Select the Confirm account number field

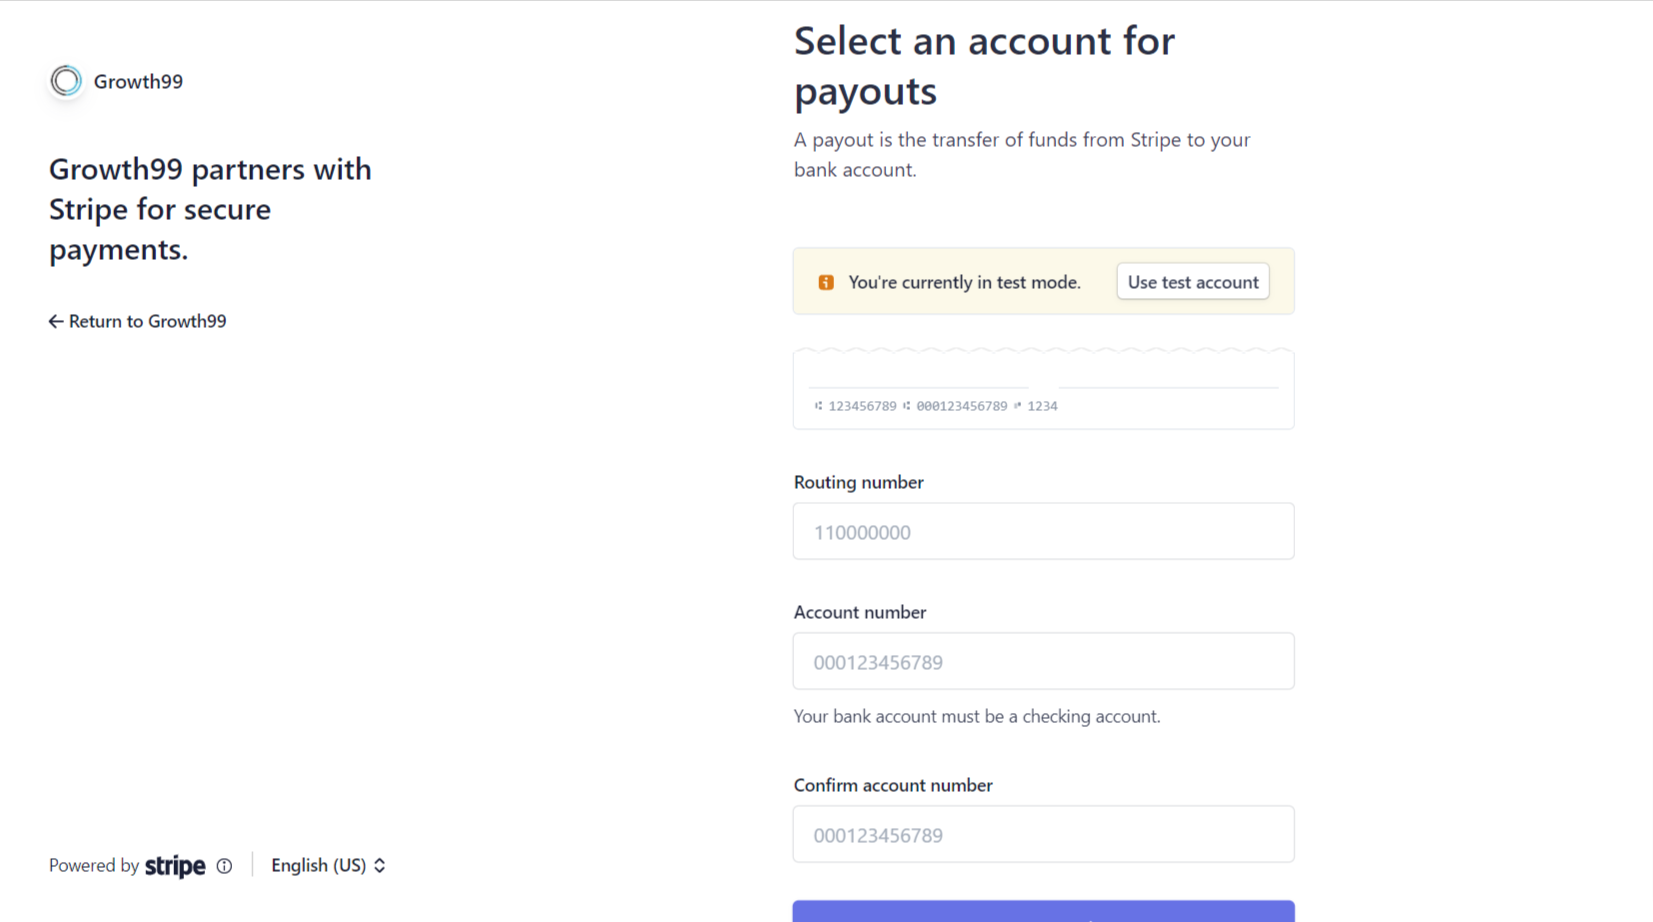tap(1043, 834)
